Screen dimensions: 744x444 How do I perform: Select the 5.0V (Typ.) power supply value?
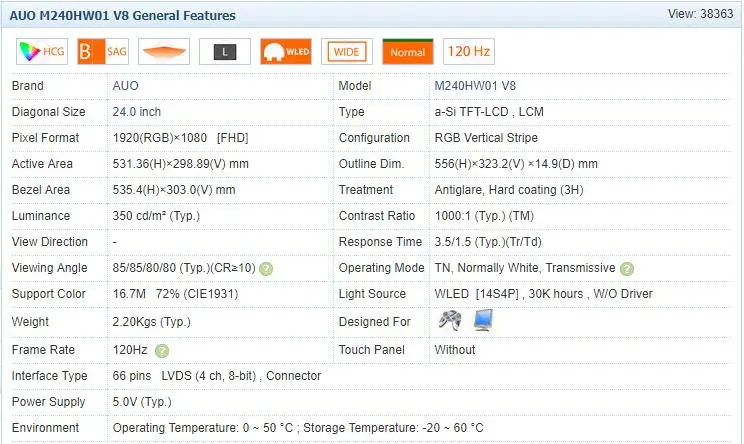142,402
